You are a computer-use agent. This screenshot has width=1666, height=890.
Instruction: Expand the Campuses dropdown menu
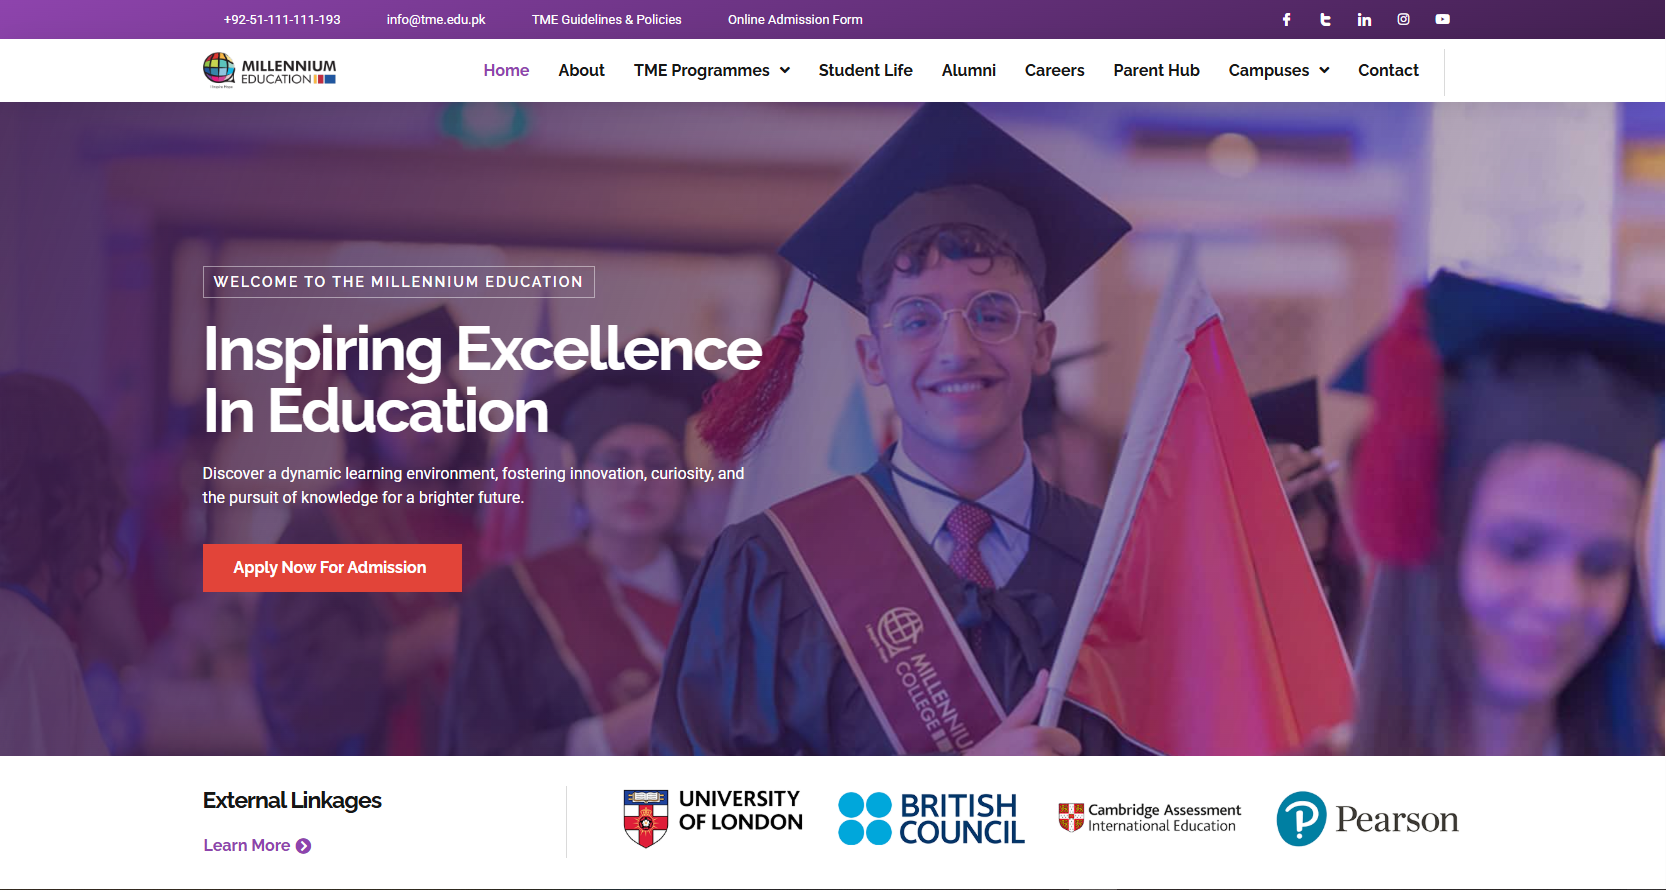point(1279,70)
